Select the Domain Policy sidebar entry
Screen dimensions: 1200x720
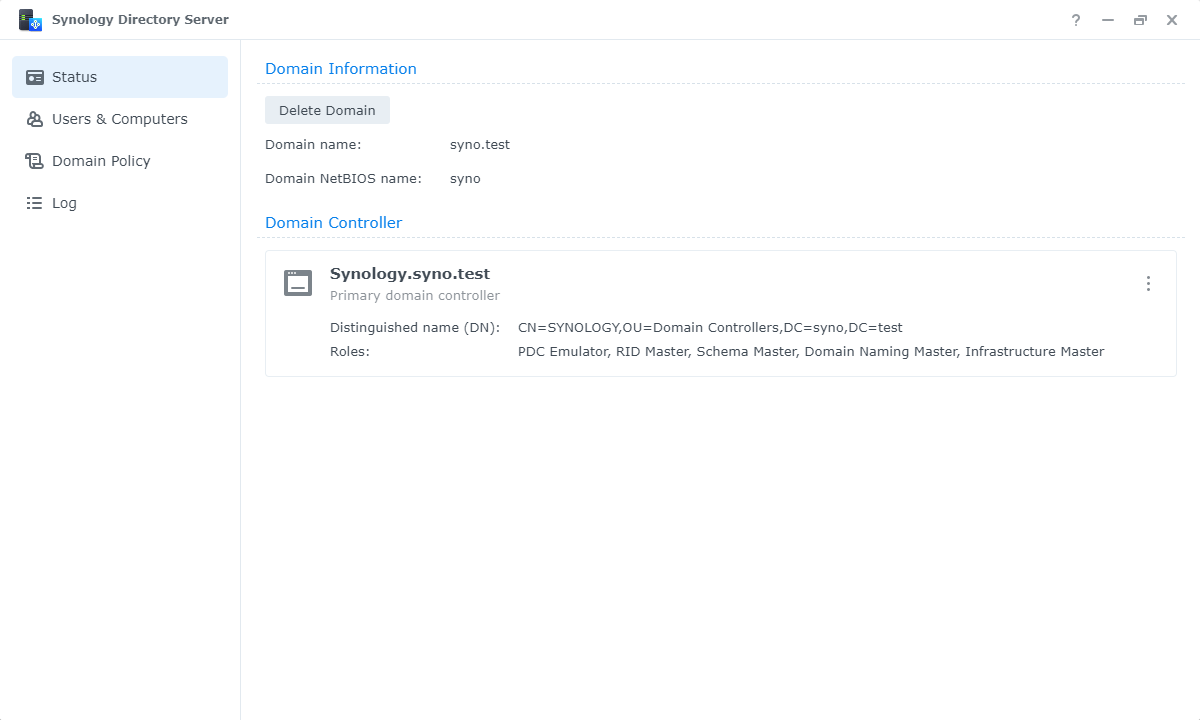100,161
